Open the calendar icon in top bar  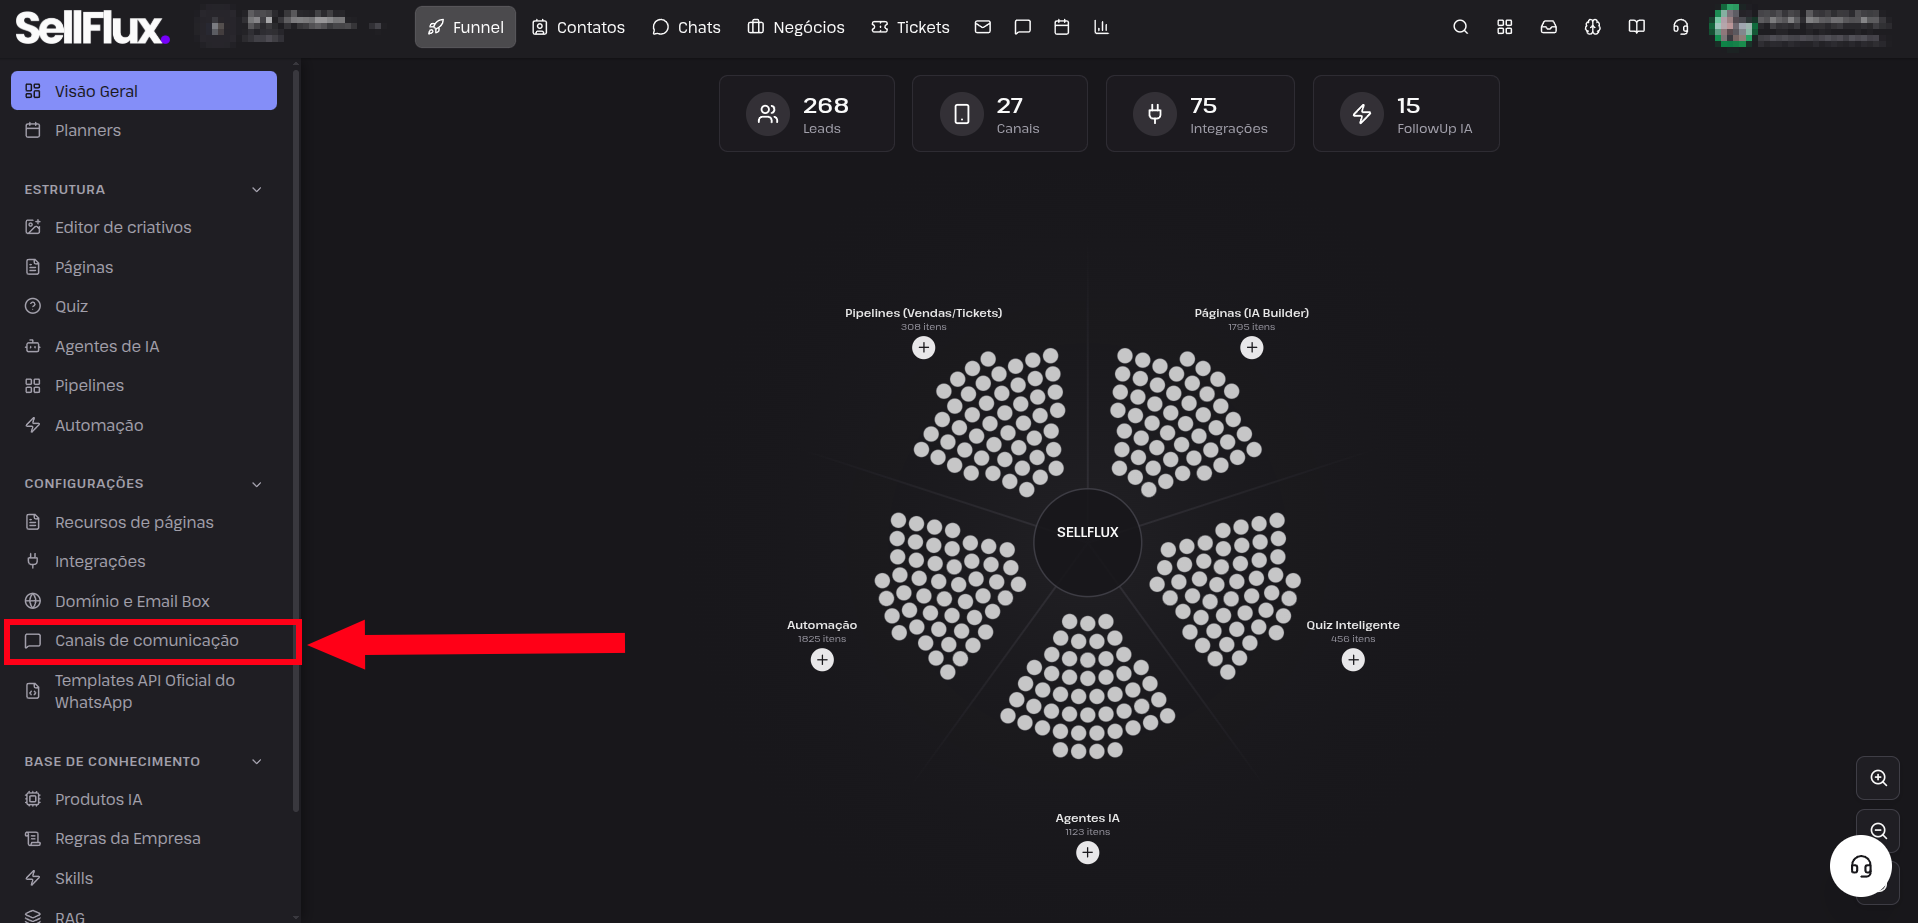coord(1062,27)
